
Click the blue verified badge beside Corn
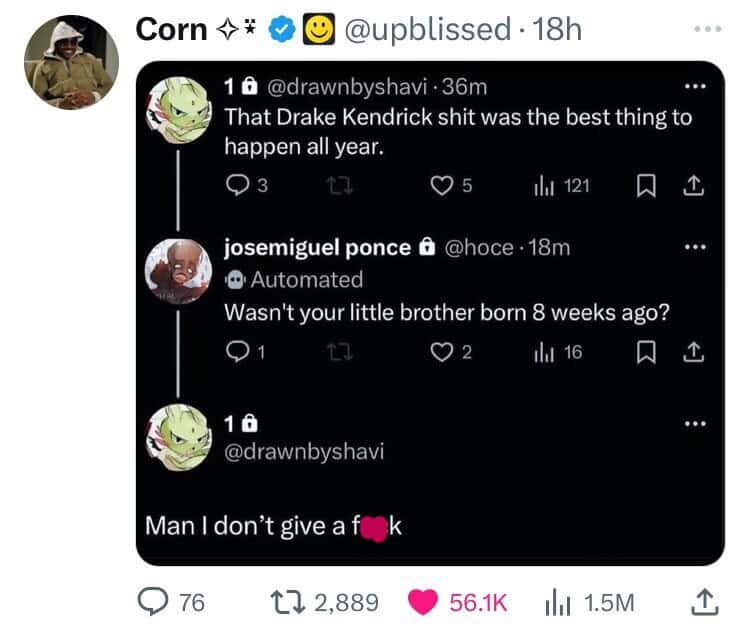click(283, 29)
